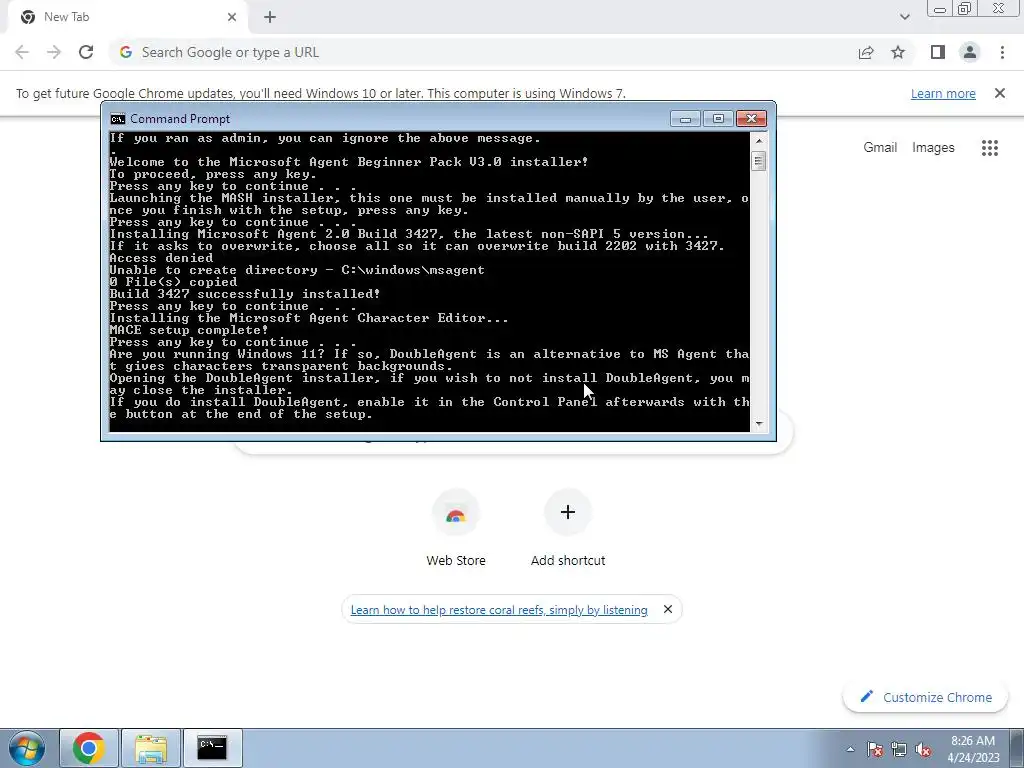Open the Web Store shortcut
The height and width of the screenshot is (768, 1024).
pyautogui.click(x=456, y=528)
